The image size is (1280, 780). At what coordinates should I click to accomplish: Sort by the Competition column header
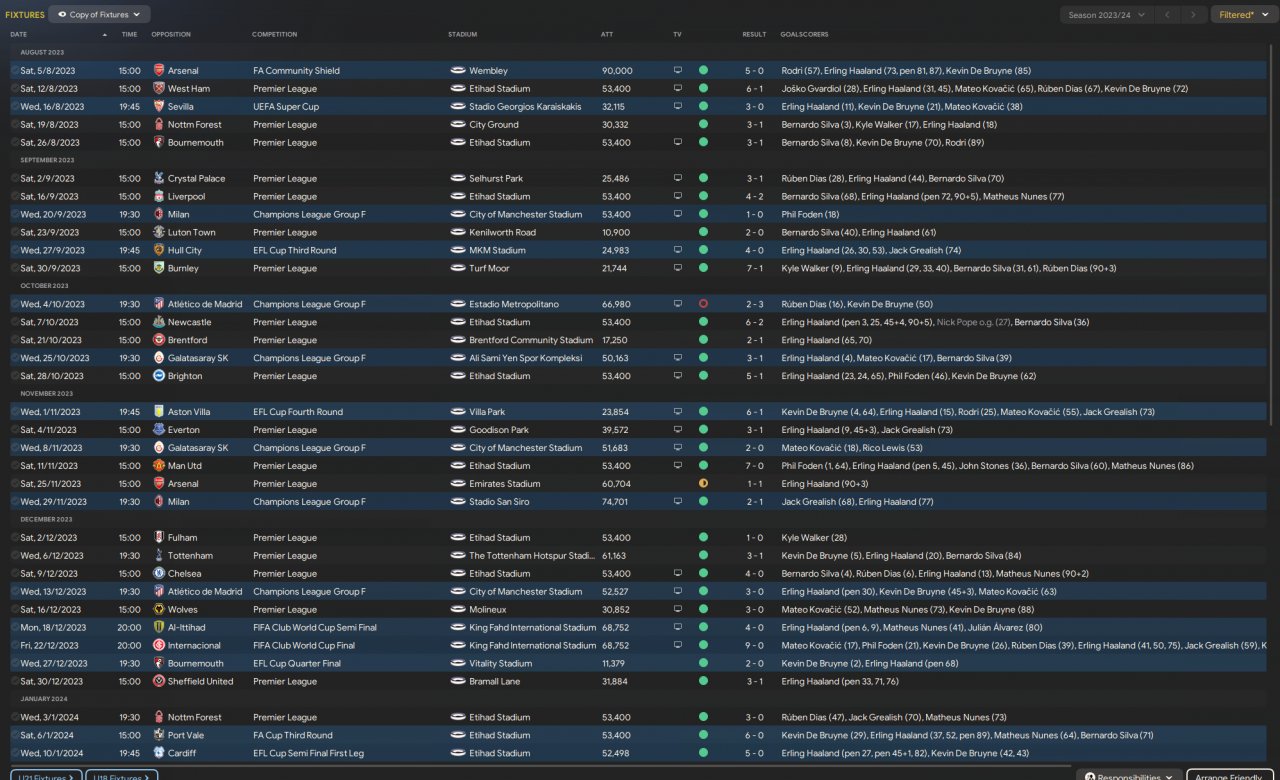click(x=275, y=35)
